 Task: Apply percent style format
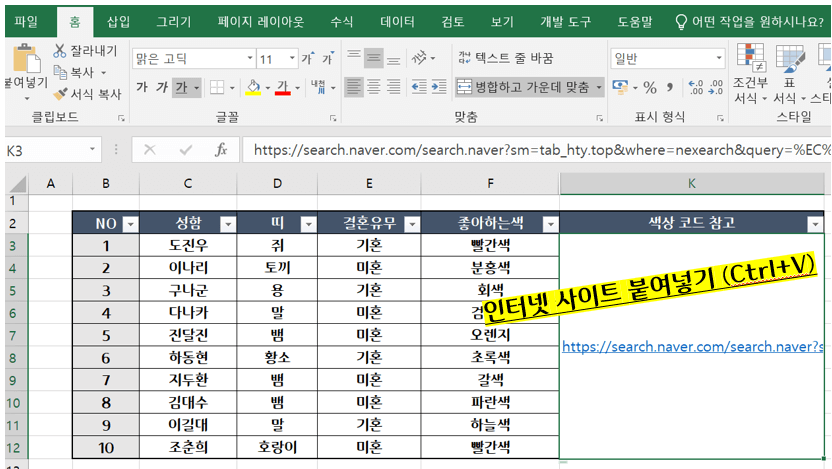click(x=650, y=88)
